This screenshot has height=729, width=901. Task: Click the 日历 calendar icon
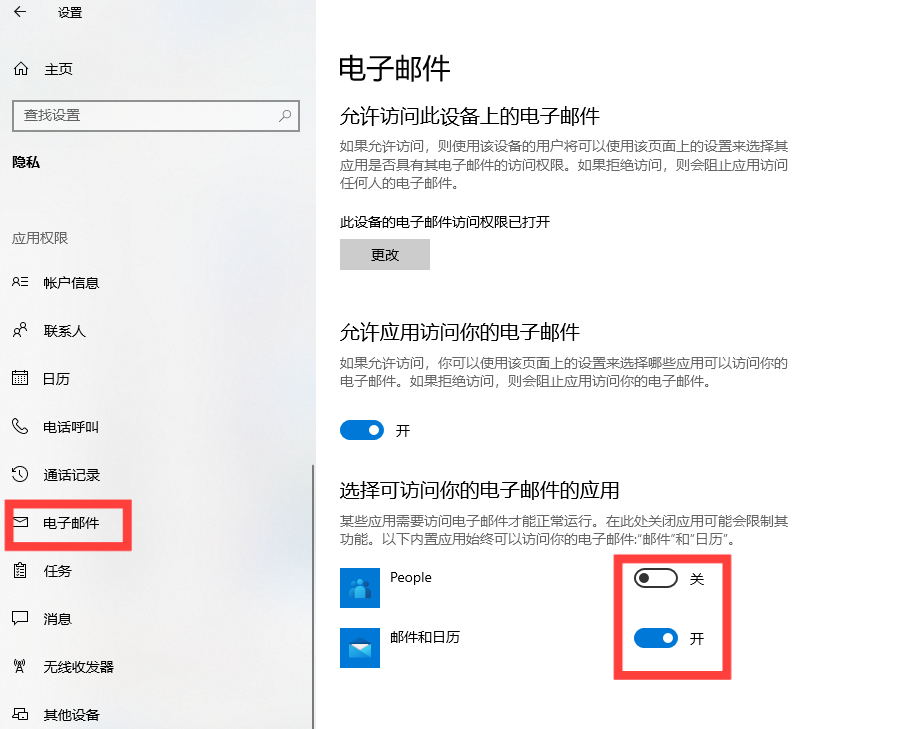20,378
